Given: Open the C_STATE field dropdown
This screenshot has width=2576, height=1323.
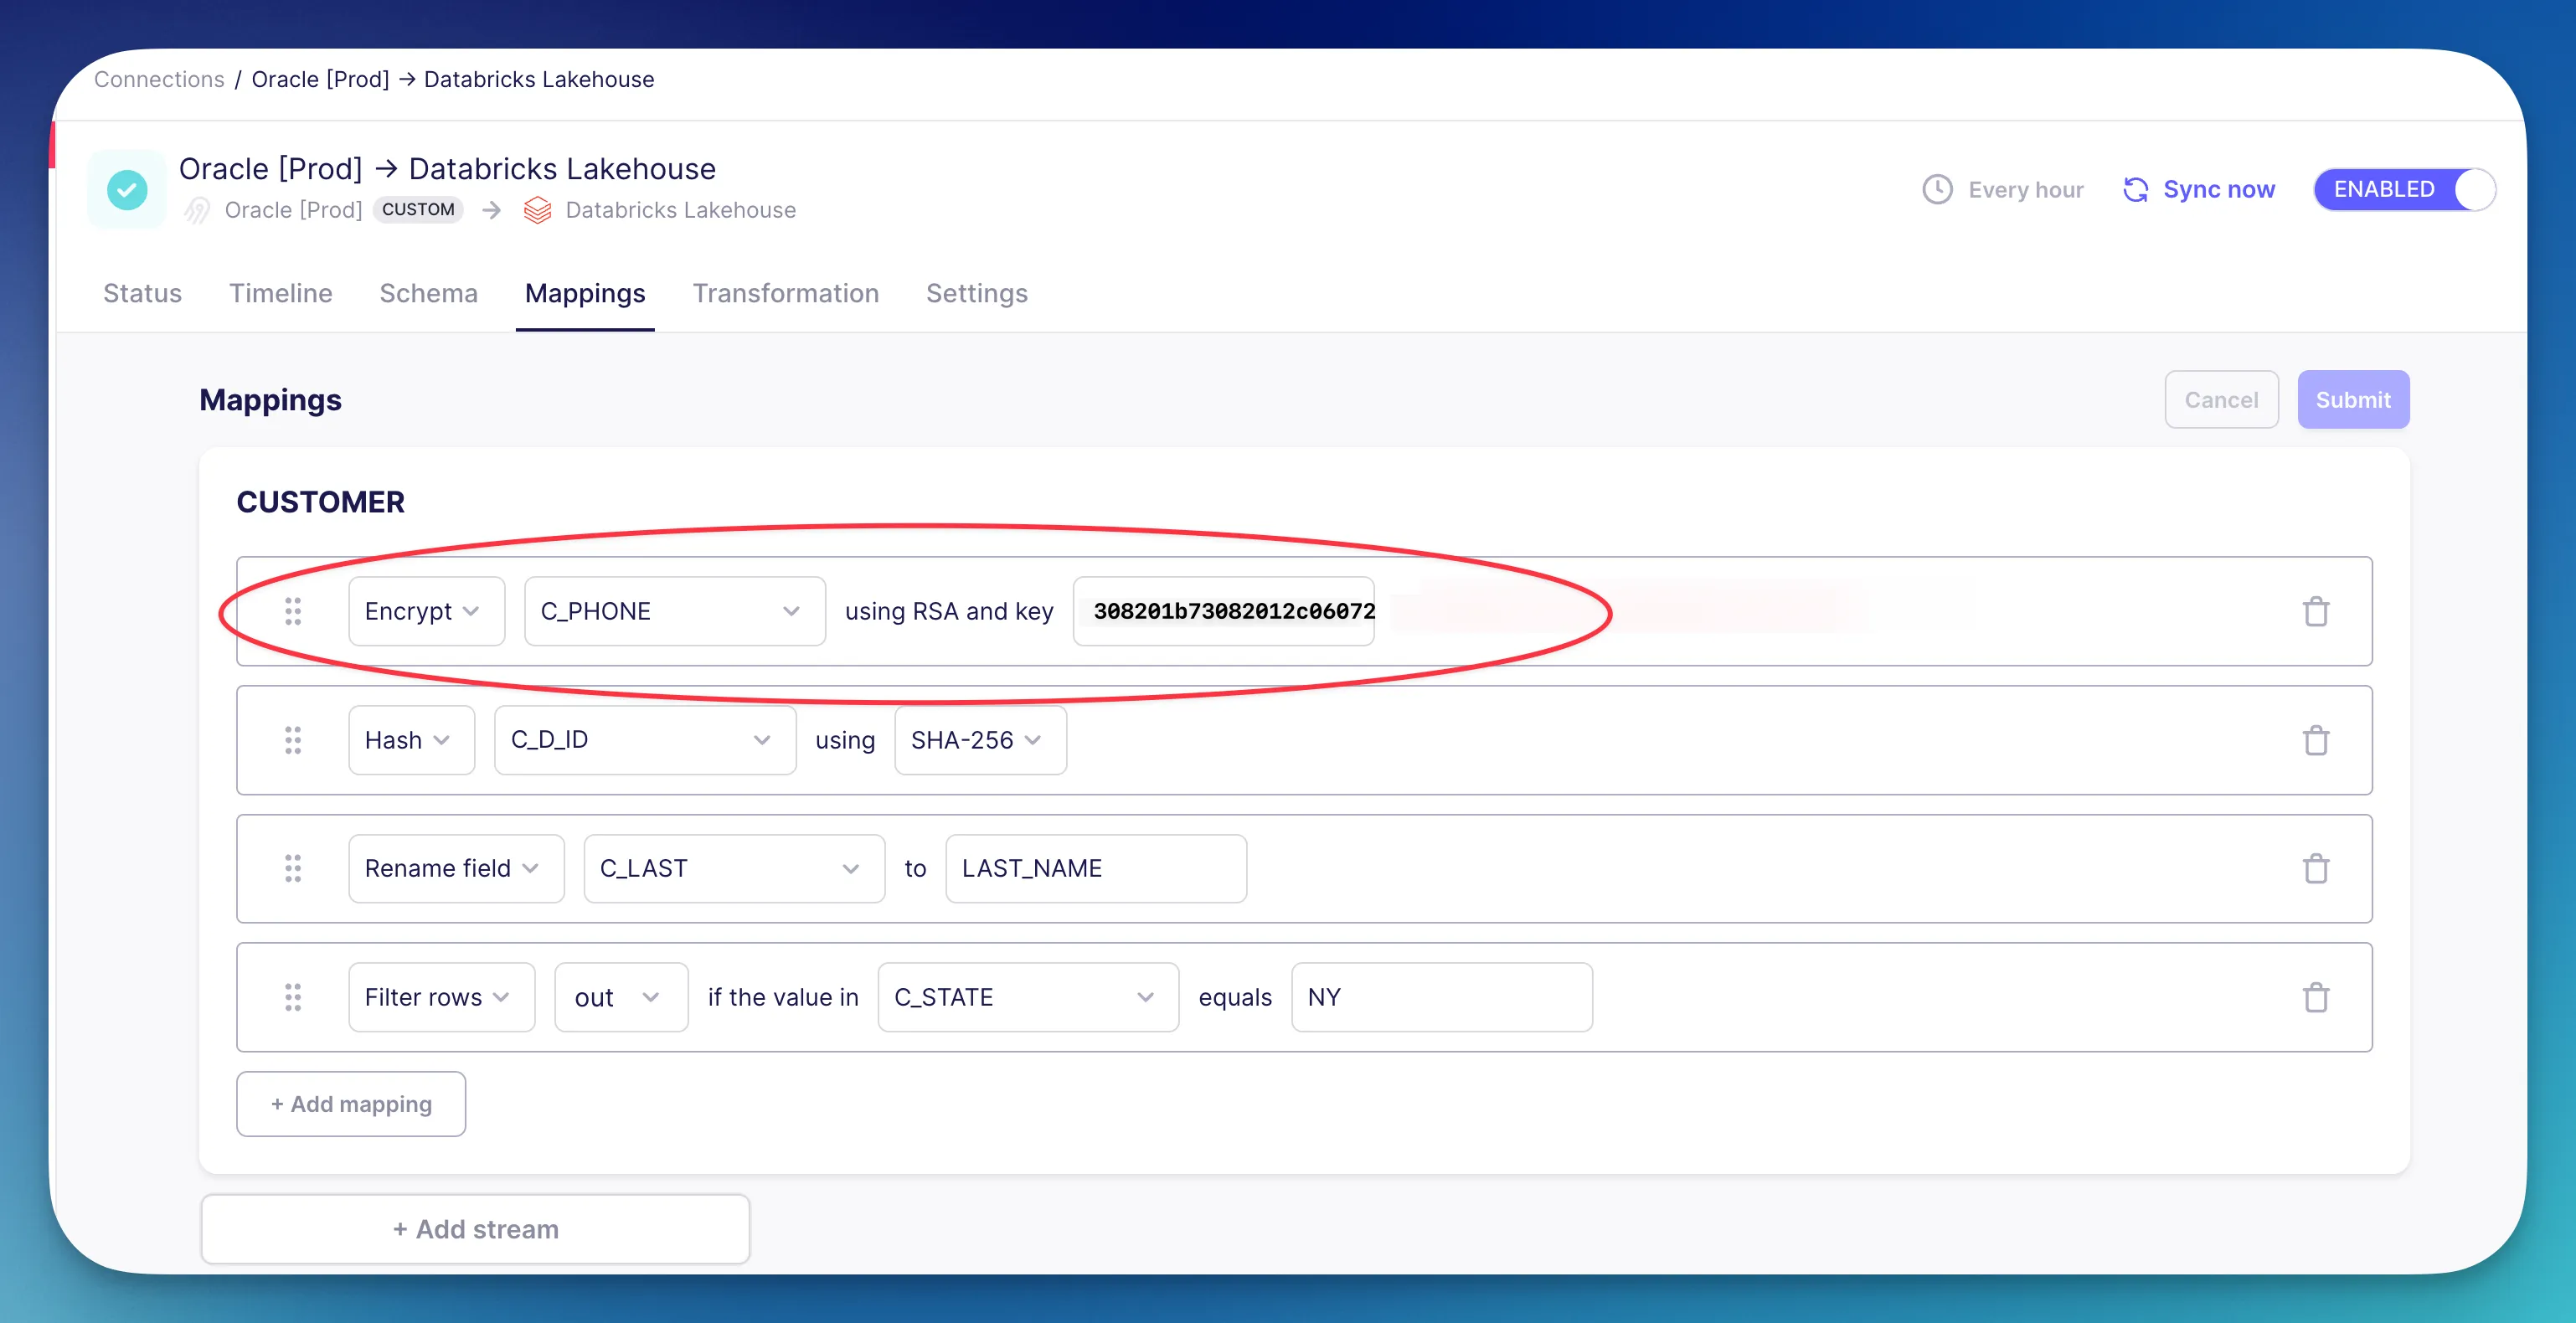Looking at the screenshot, I should click(x=1027, y=997).
